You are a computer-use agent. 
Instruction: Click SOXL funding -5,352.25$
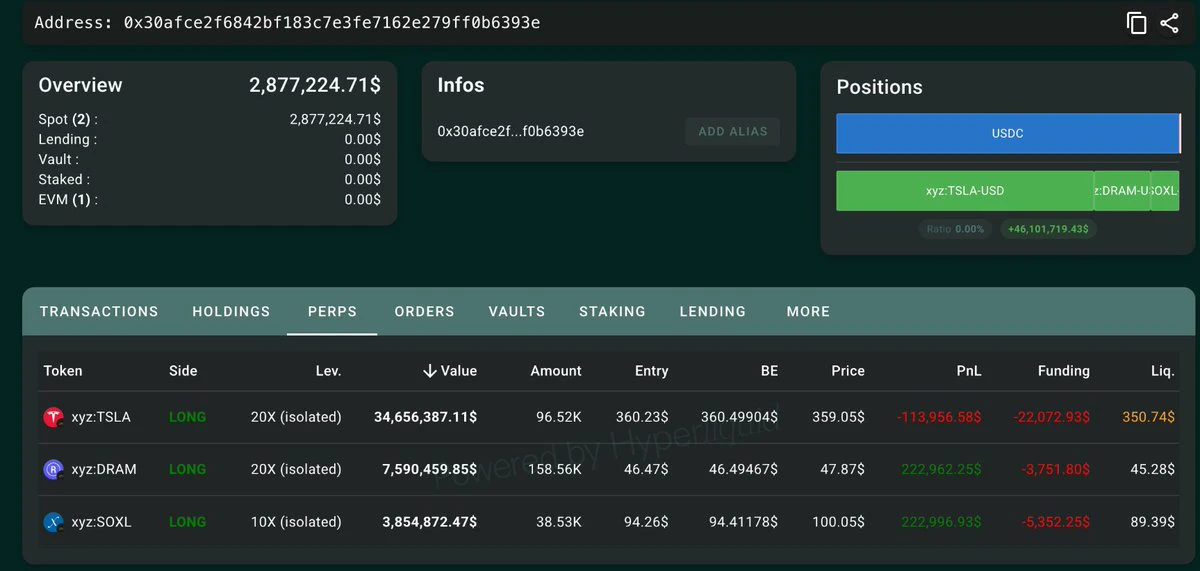[x=1054, y=522]
